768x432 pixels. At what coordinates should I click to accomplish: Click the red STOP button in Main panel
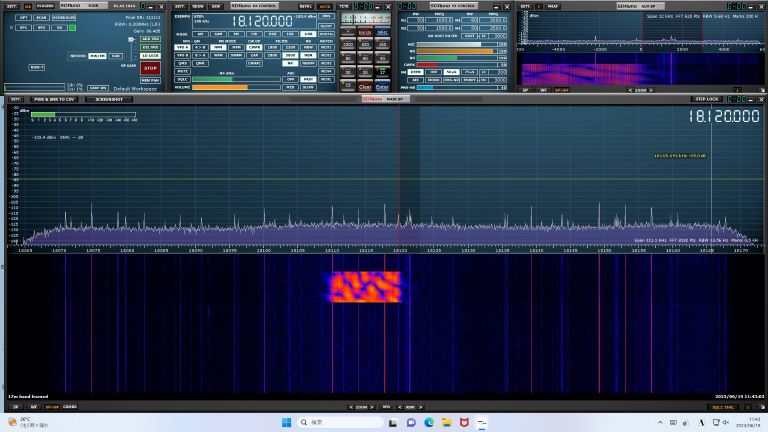click(150, 68)
